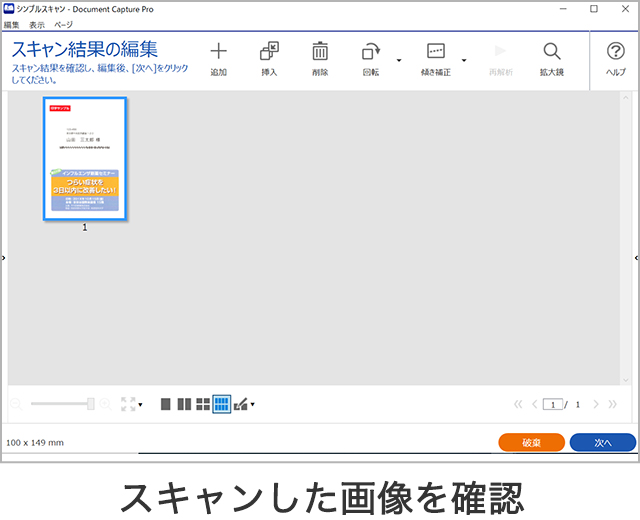Switch to single page view layout
The width and height of the screenshot is (640, 520).
pos(167,404)
